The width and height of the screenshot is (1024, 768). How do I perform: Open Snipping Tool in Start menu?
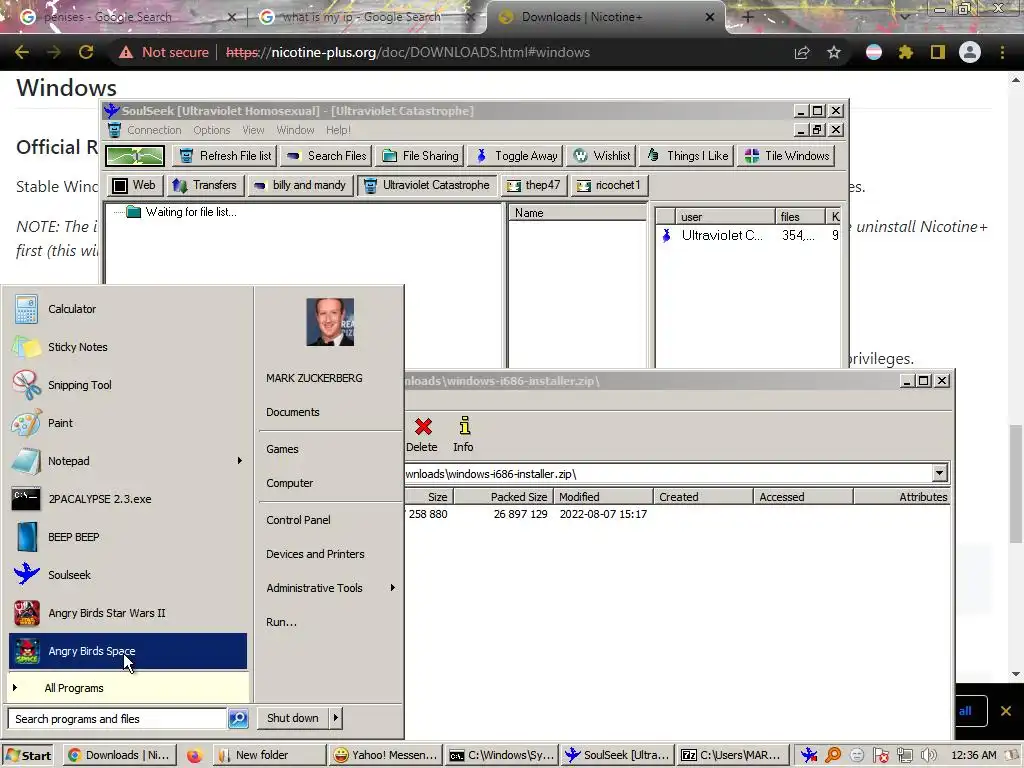(x=127, y=385)
